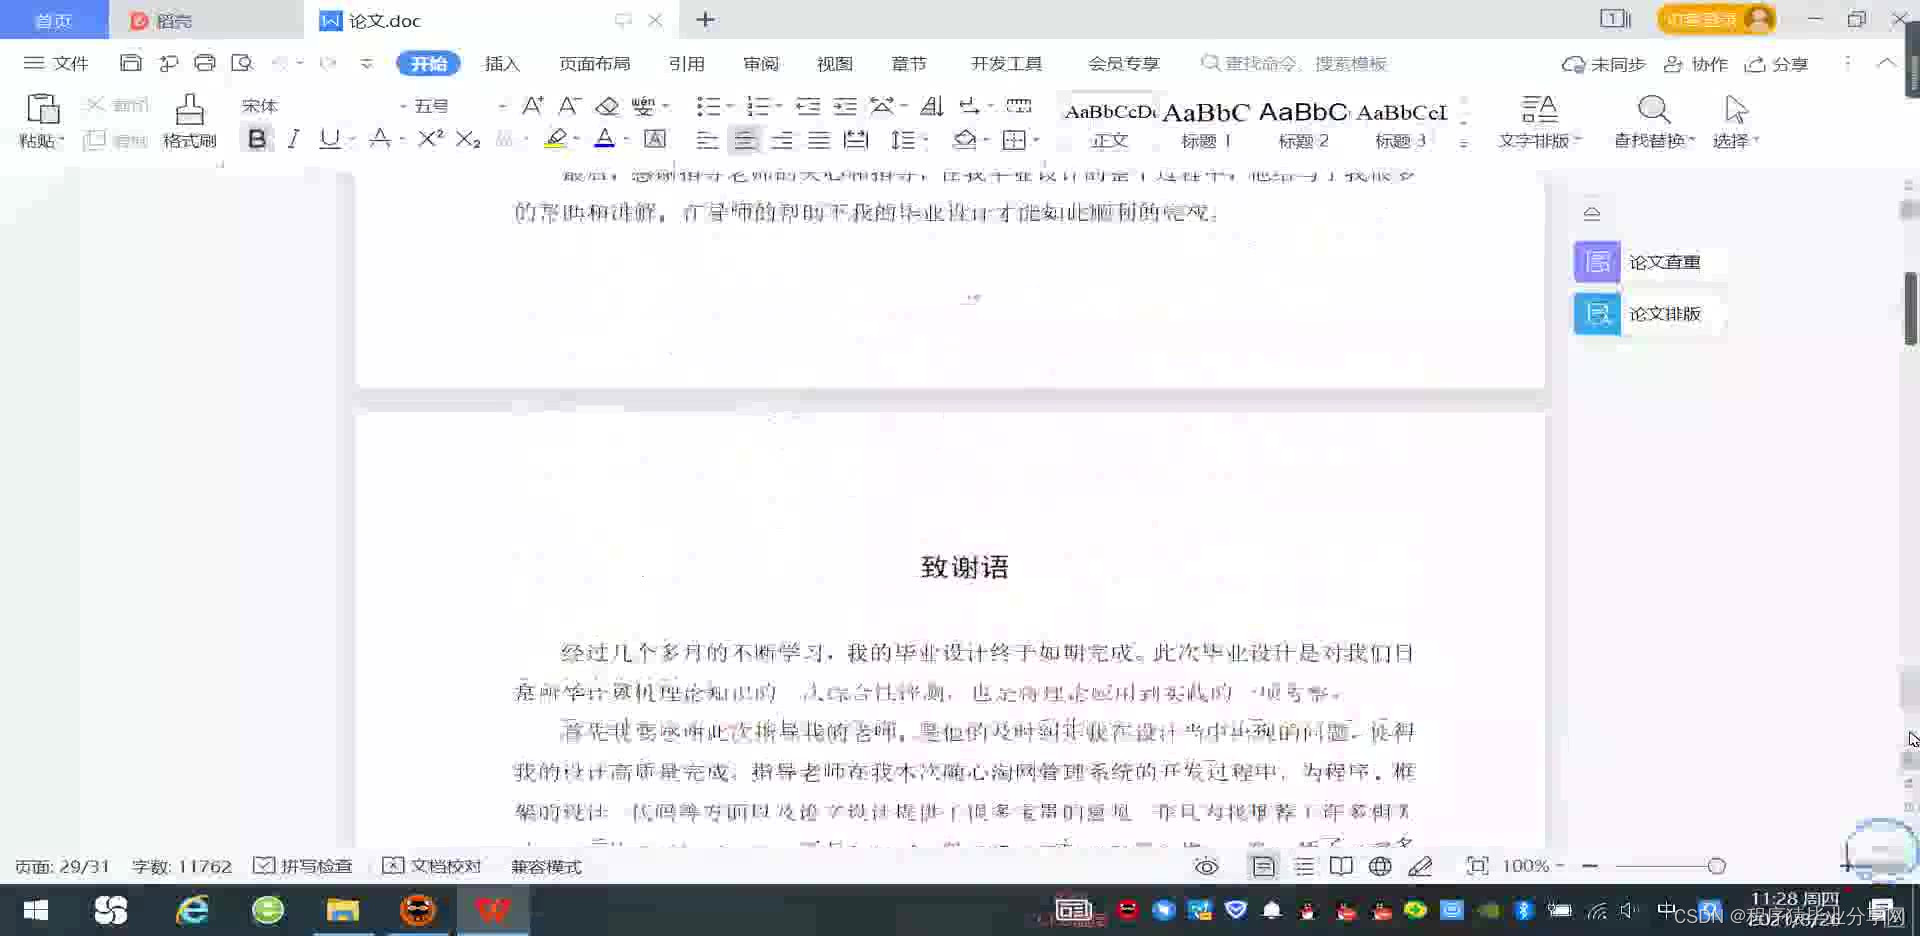This screenshot has height=936, width=1920.
Task: Click the Decrease Indent icon
Action: [x=808, y=105]
